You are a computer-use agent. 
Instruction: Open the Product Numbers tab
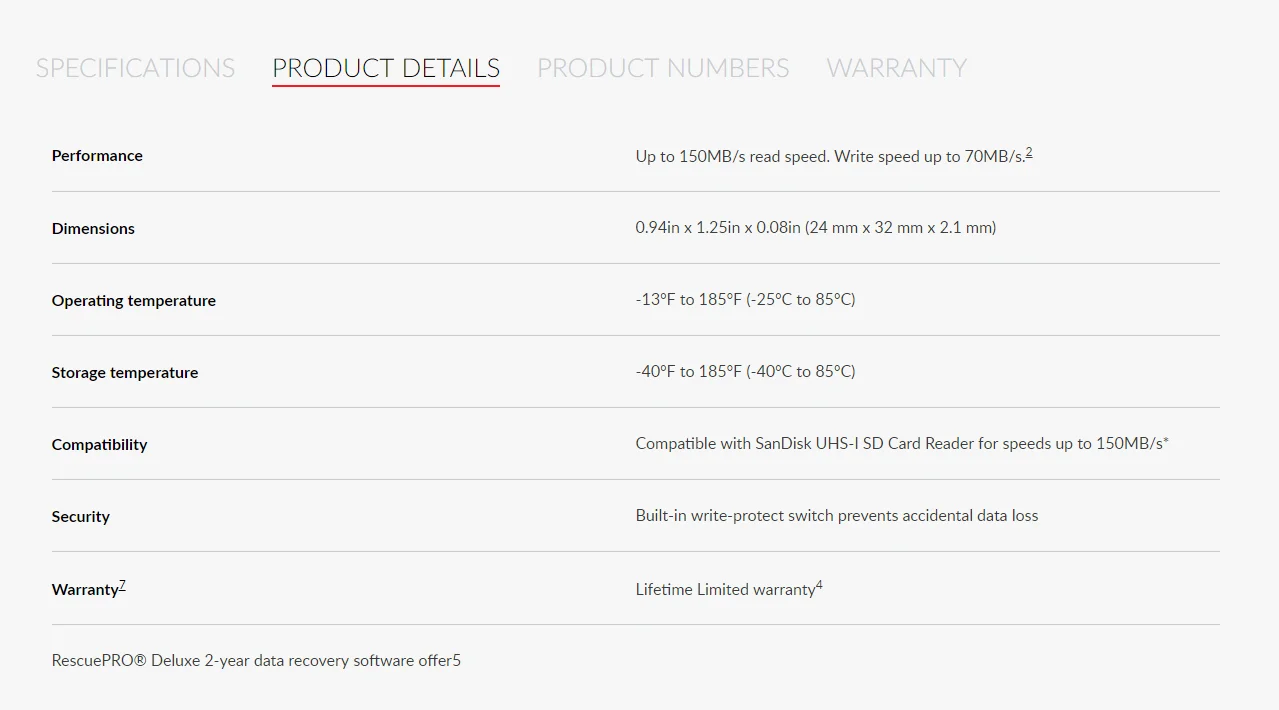[x=663, y=68]
